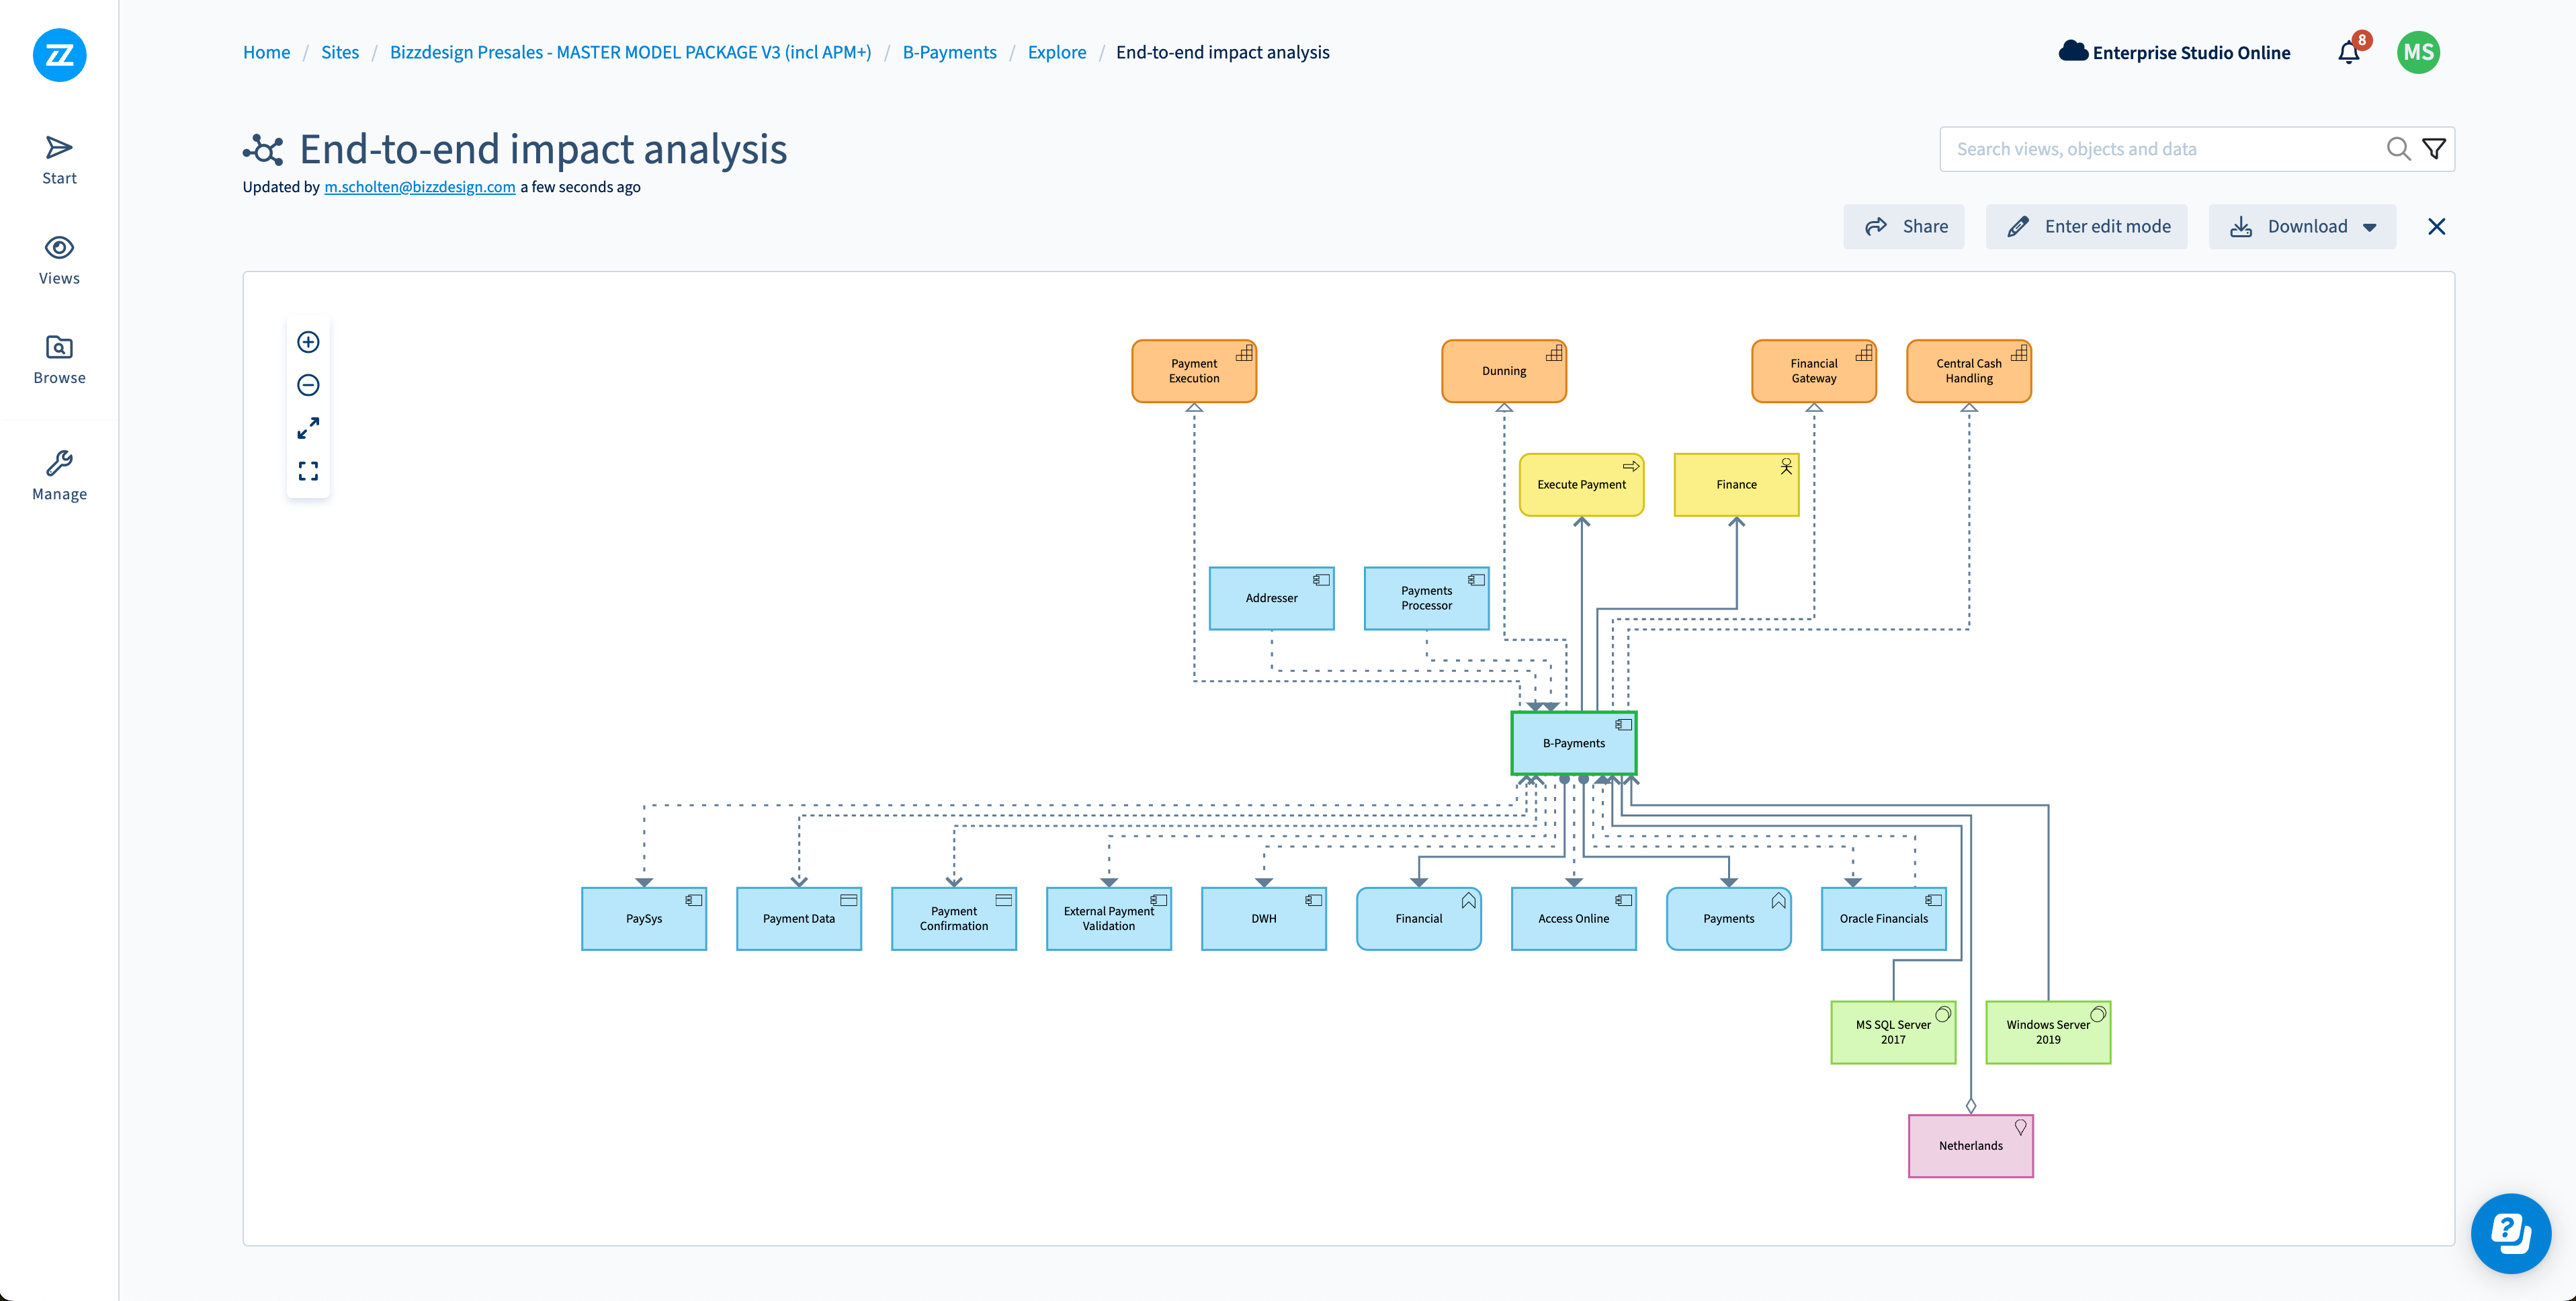
Task: Go to Home breadcrumb
Action: click(x=266, y=52)
